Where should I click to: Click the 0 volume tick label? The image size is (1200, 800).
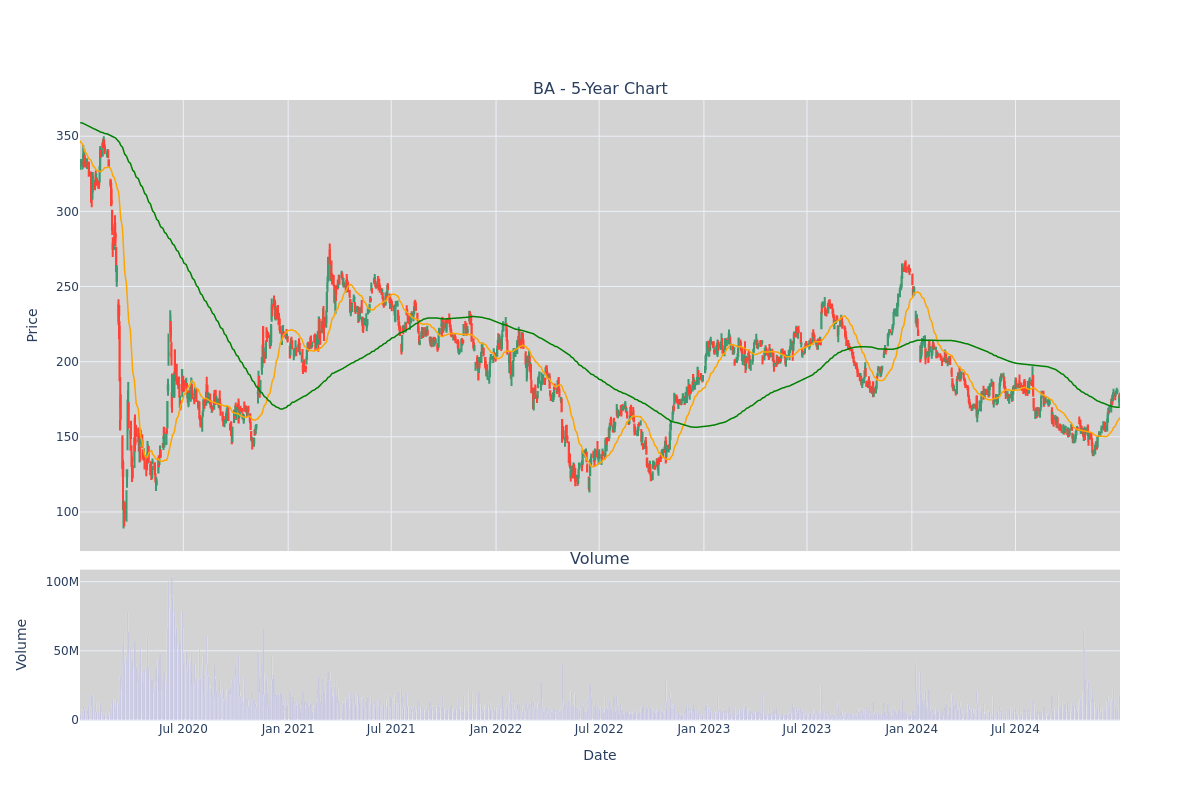click(75, 719)
